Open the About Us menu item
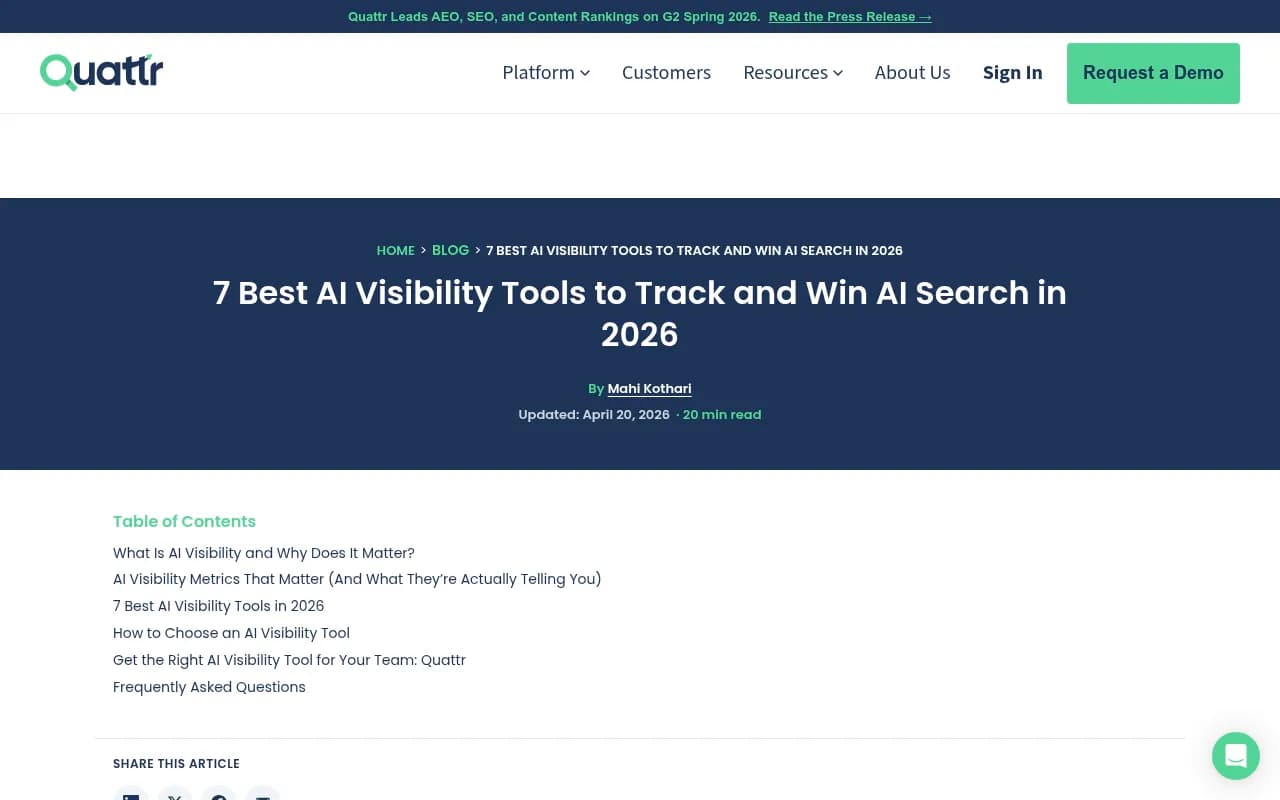Screen dimensions: 1280x800 click(912, 72)
